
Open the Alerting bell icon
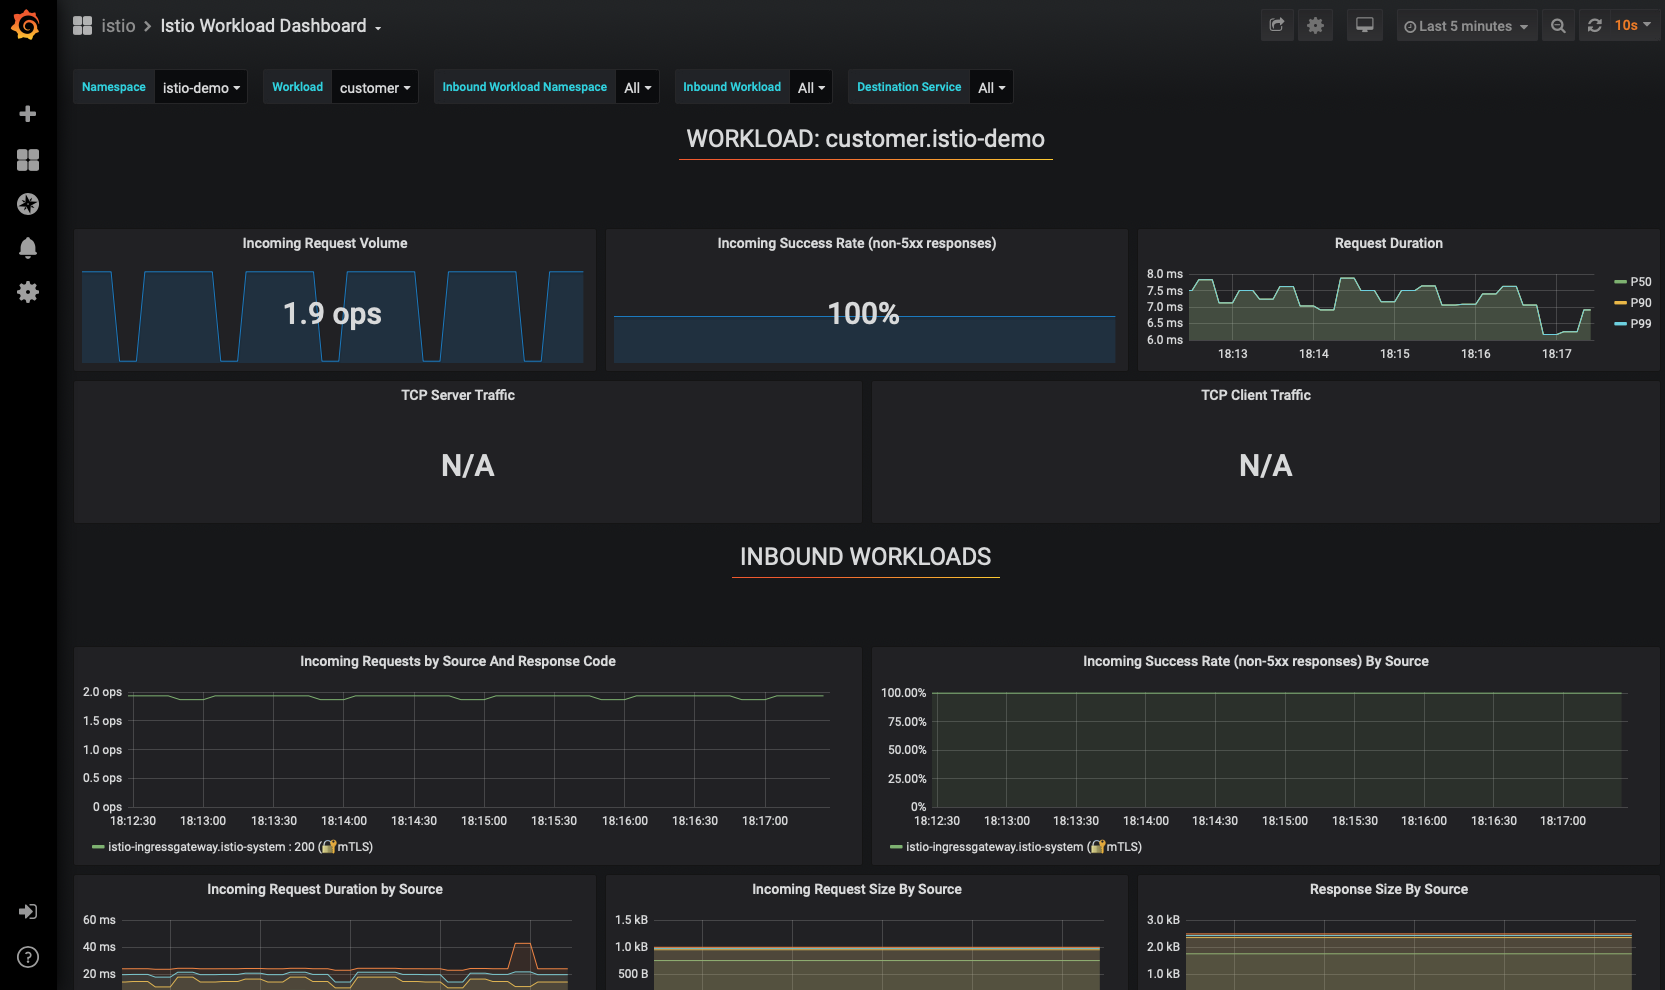pos(28,248)
